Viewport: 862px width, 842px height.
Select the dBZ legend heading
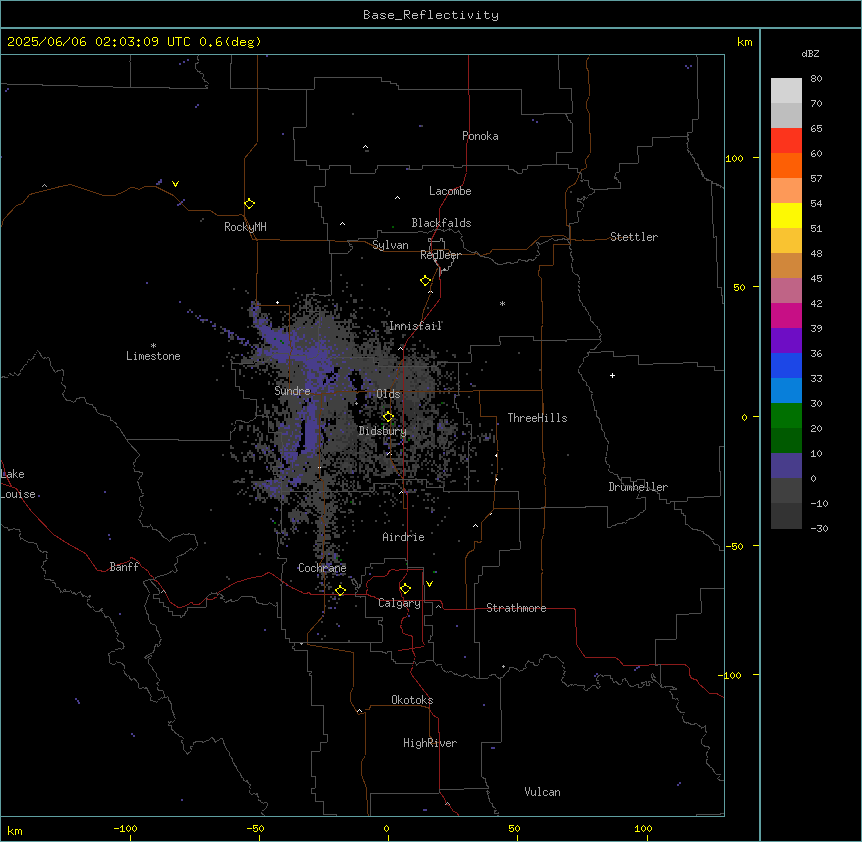point(810,54)
